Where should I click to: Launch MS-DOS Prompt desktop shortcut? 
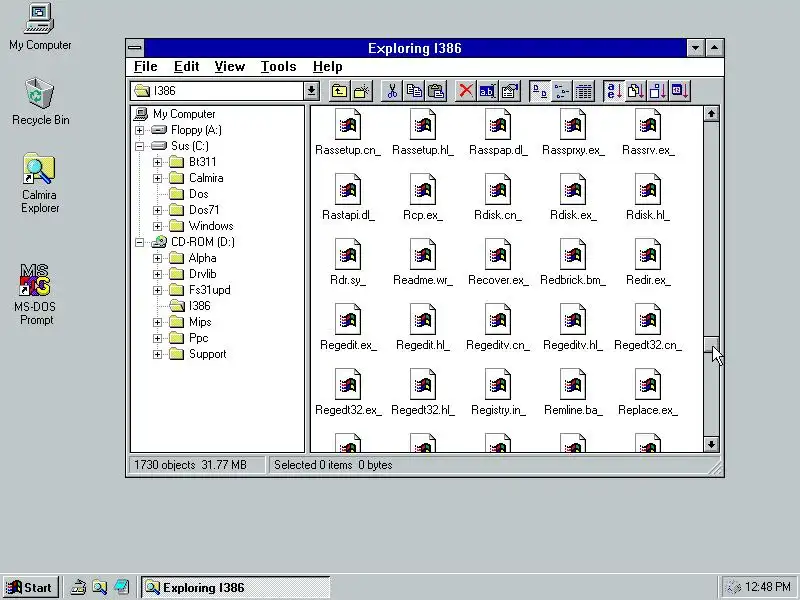pyautogui.click(x=36, y=294)
